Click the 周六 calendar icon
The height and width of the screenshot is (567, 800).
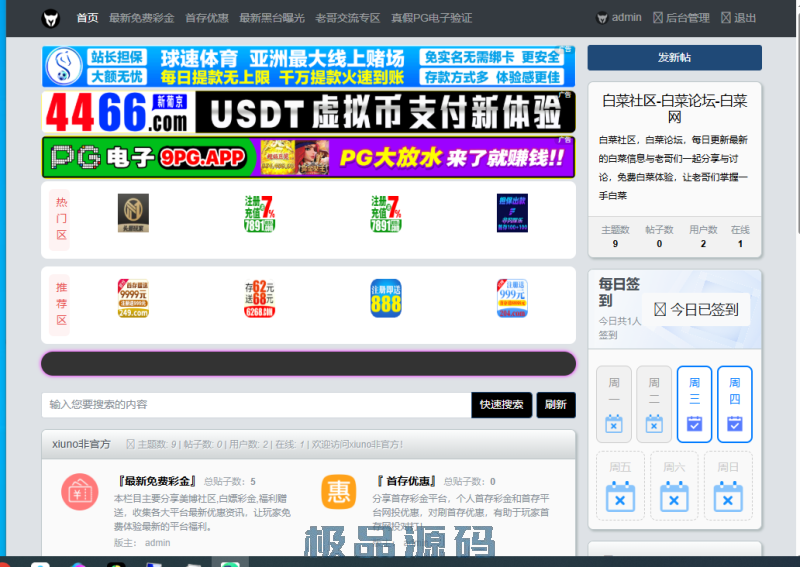tap(674, 497)
